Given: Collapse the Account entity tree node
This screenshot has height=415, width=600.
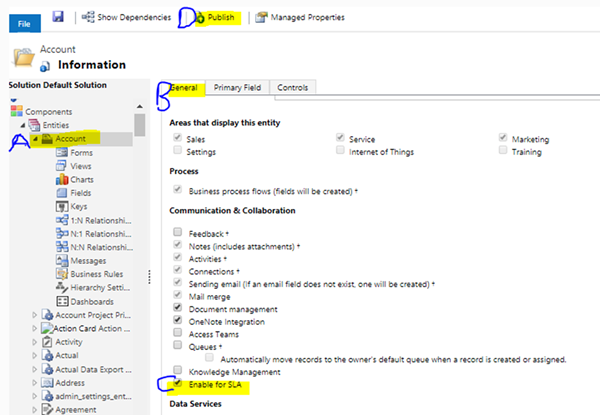Looking at the screenshot, I should tap(36, 139).
